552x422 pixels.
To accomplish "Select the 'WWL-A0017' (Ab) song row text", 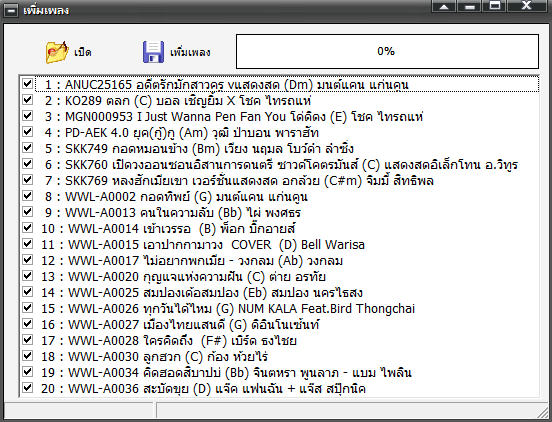I will [x=192, y=261].
